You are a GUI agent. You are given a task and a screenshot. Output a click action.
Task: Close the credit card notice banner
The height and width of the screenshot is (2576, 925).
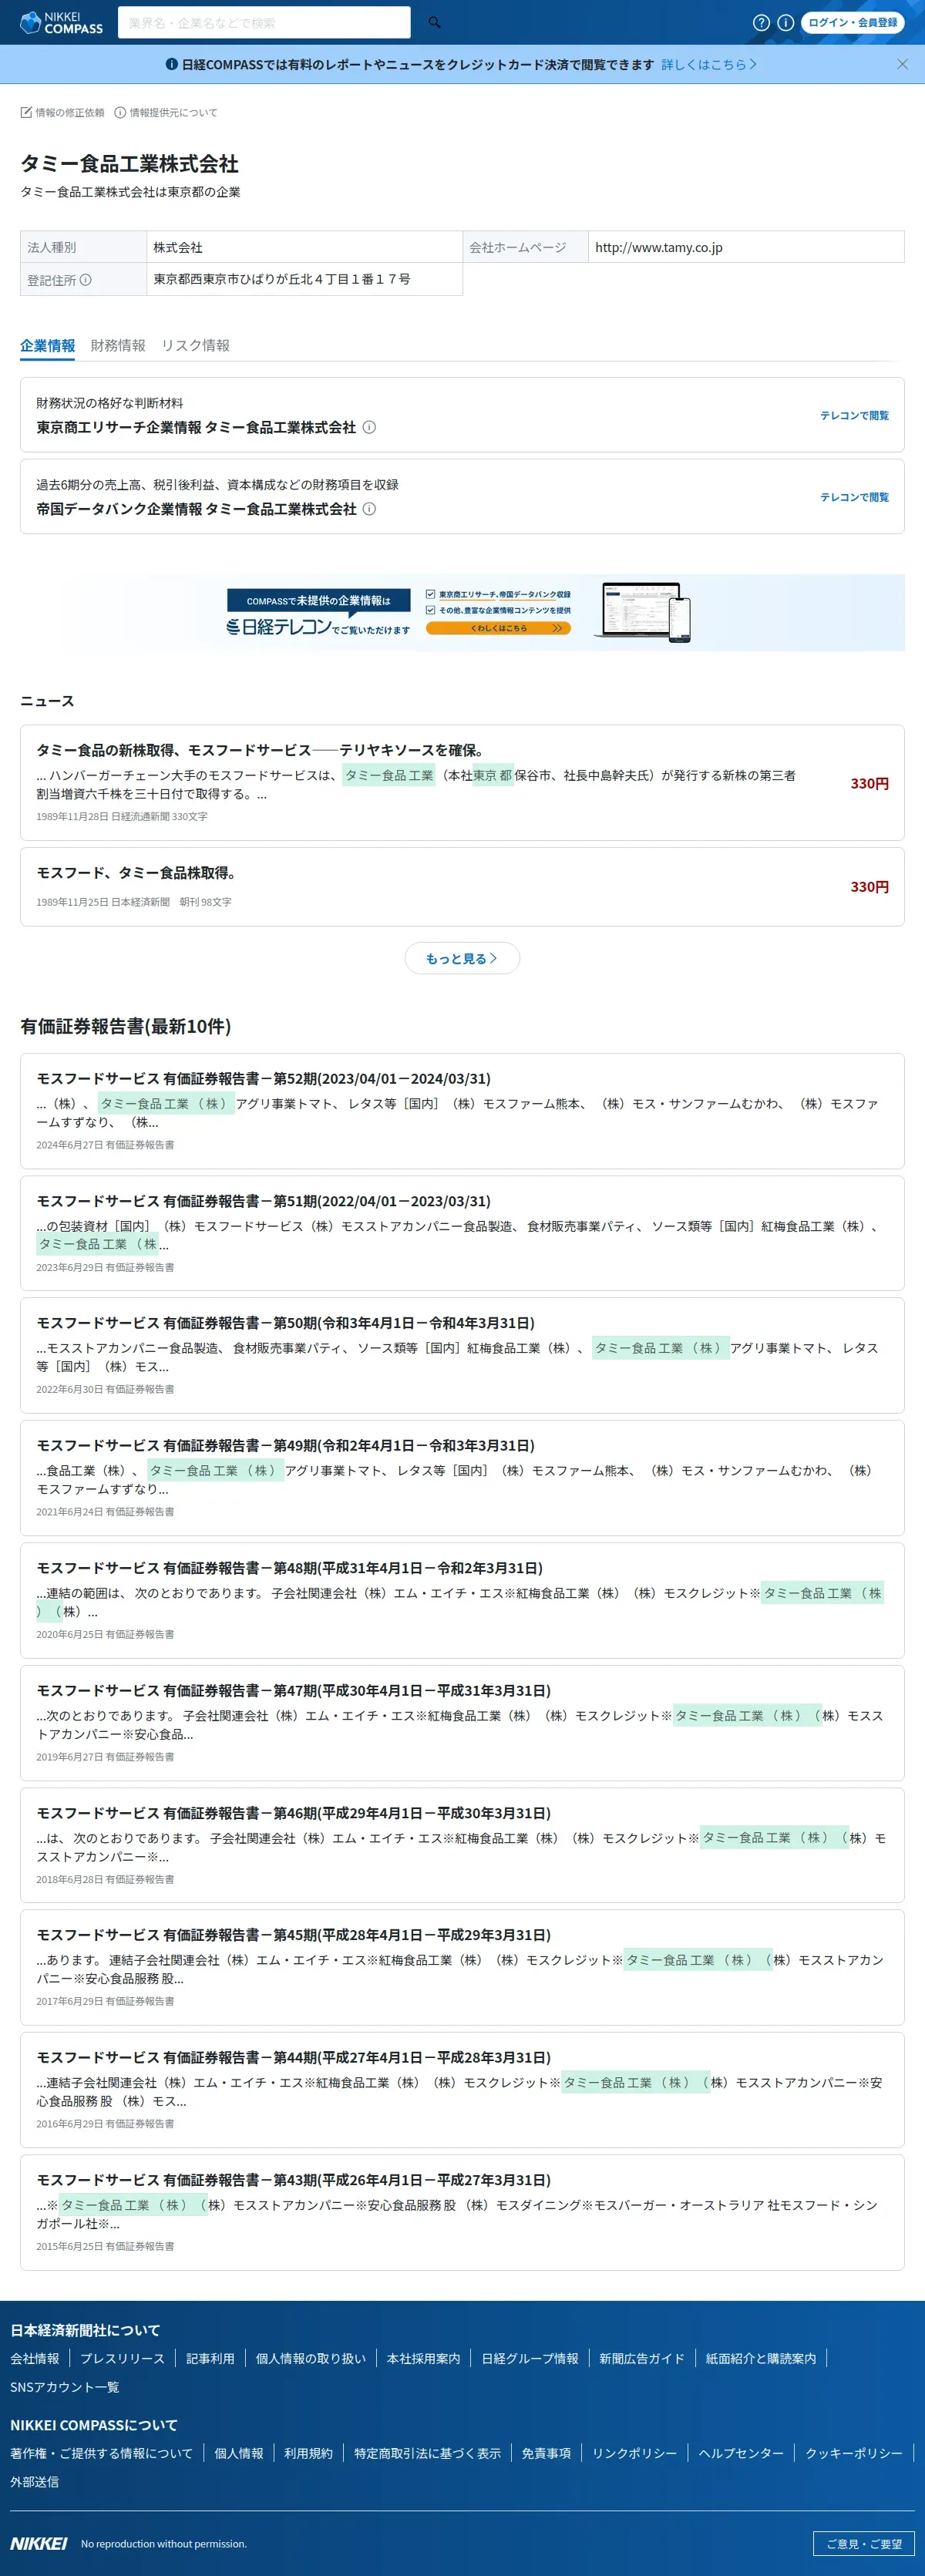pos(902,64)
